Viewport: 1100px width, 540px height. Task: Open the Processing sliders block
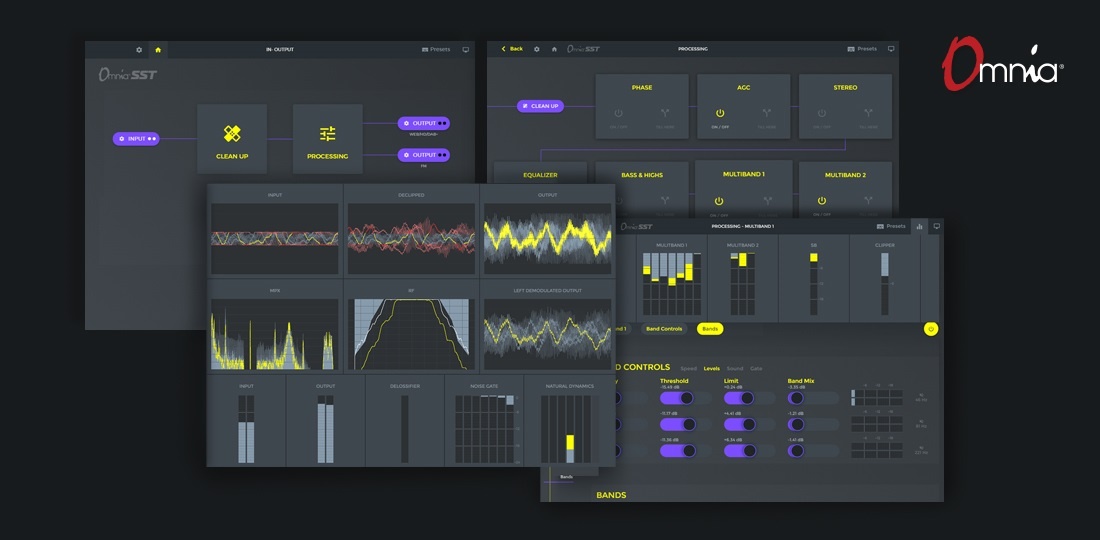327,139
